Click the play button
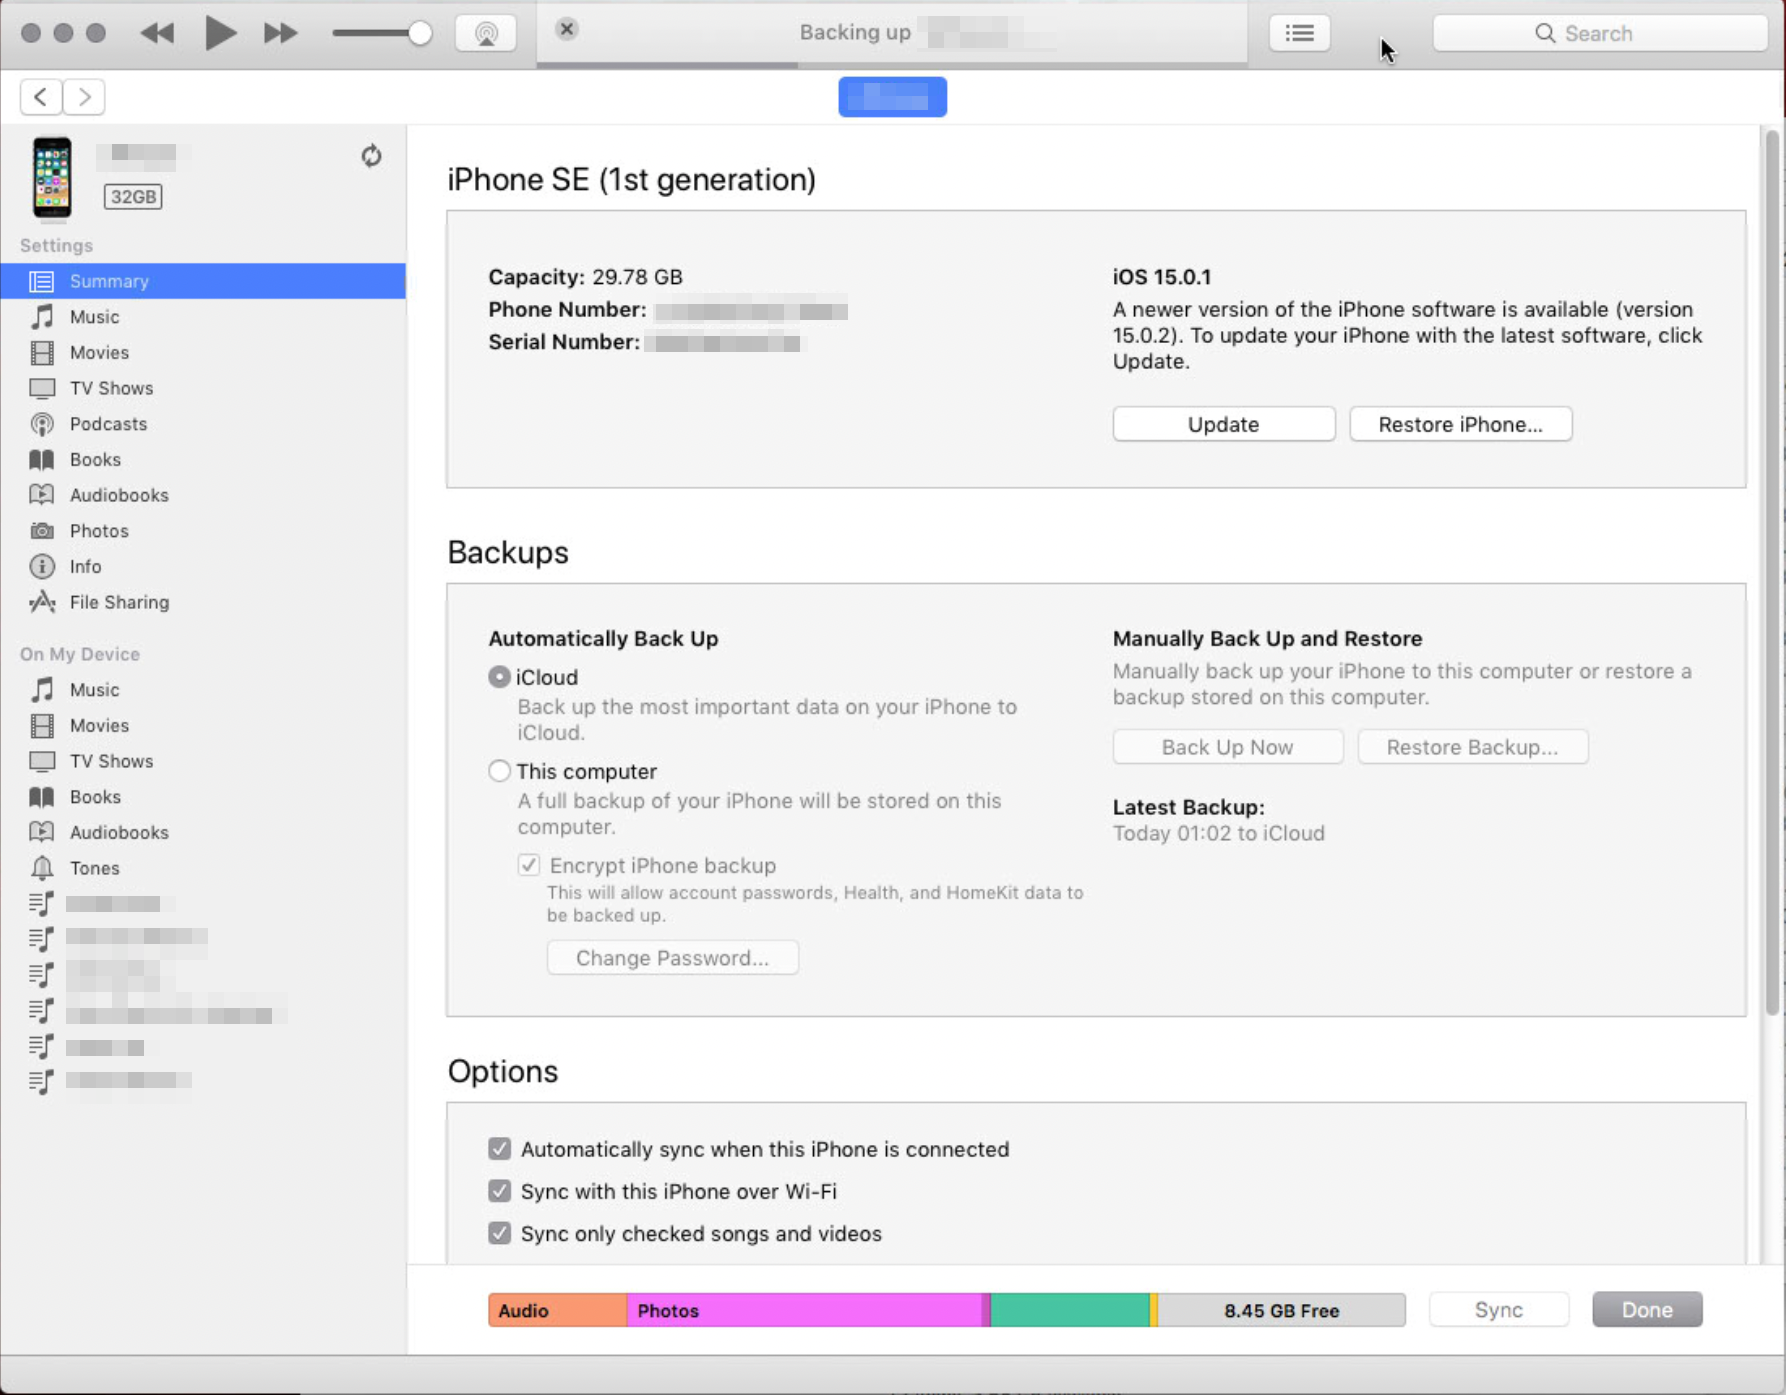The image size is (1786, 1395). 220,33
